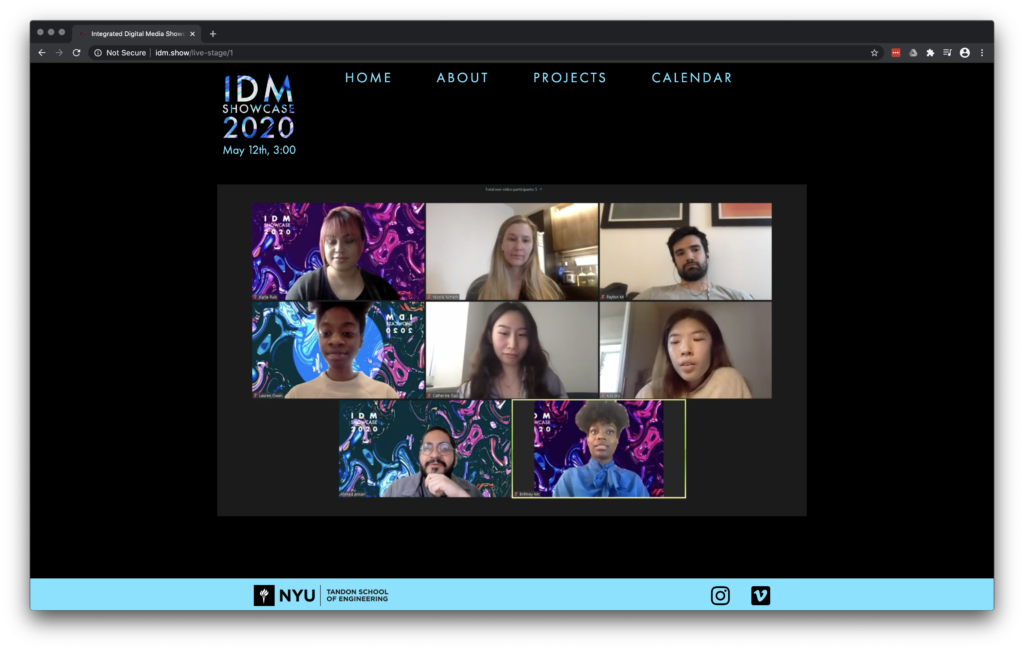The width and height of the screenshot is (1024, 650).
Task: Select the yellow-bordered active speaker video tile
Action: (599, 449)
